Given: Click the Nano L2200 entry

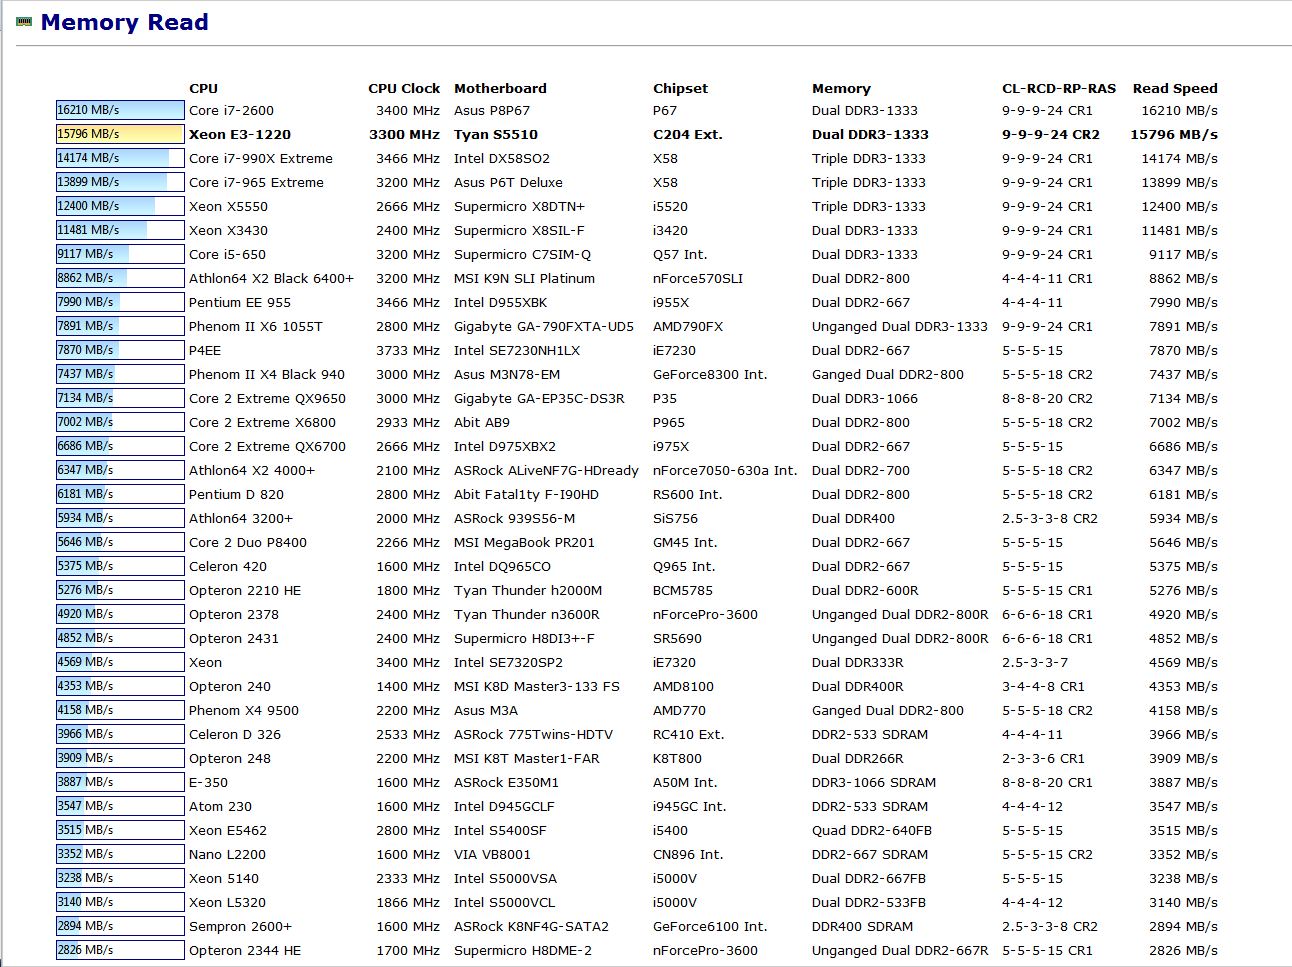Looking at the screenshot, I should pyautogui.click(x=227, y=855).
